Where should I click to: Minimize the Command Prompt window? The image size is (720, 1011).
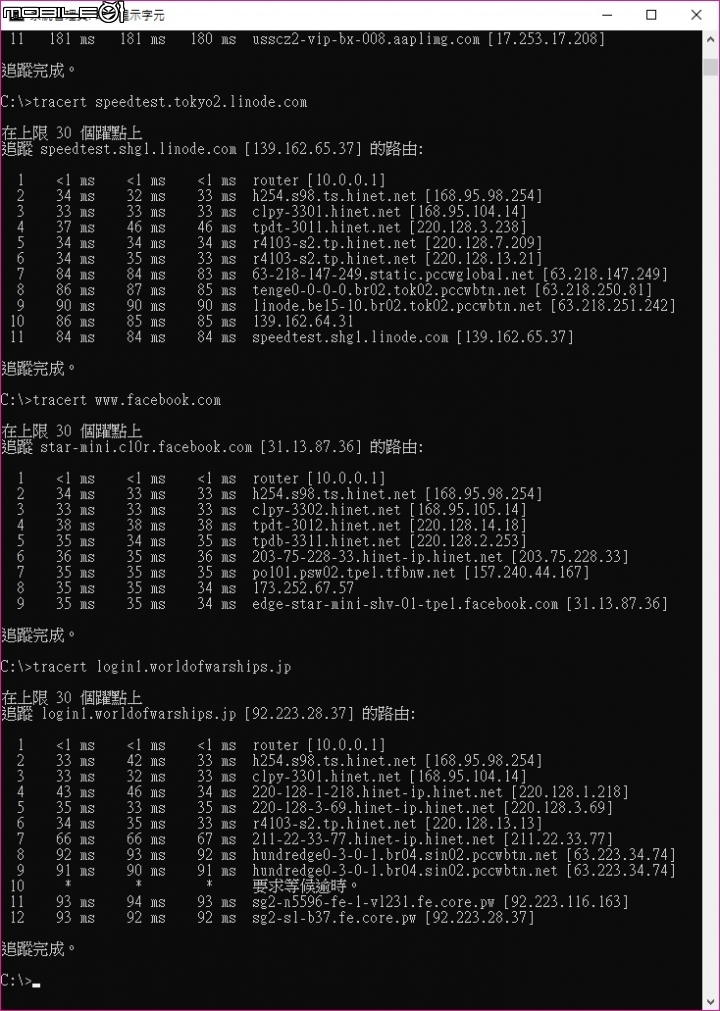point(607,14)
